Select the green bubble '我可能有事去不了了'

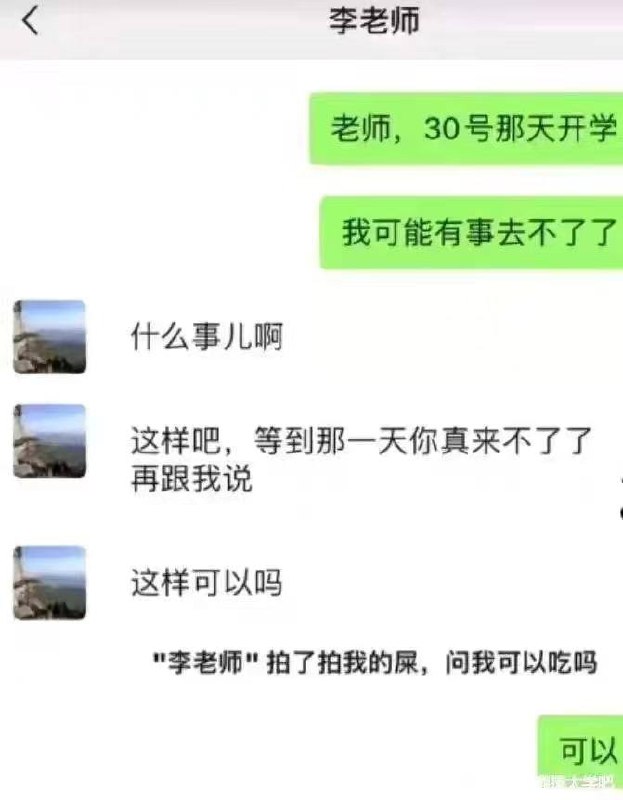[x=471, y=233]
